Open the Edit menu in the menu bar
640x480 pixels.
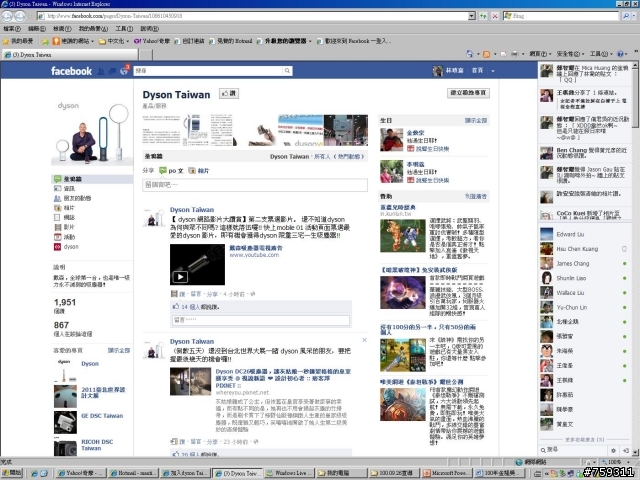click(x=36, y=29)
